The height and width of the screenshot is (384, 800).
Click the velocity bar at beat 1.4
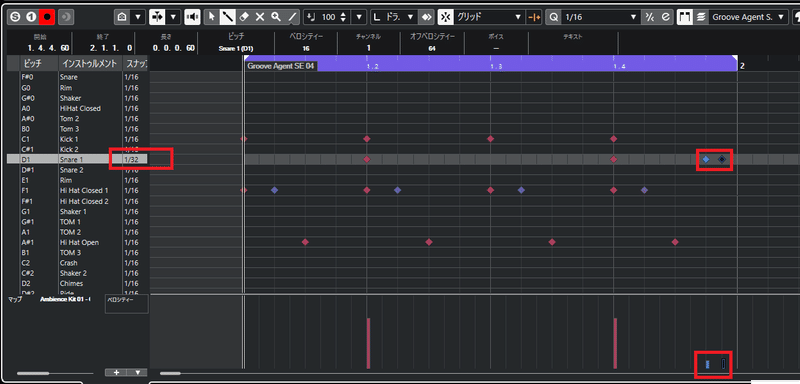[x=615, y=343]
